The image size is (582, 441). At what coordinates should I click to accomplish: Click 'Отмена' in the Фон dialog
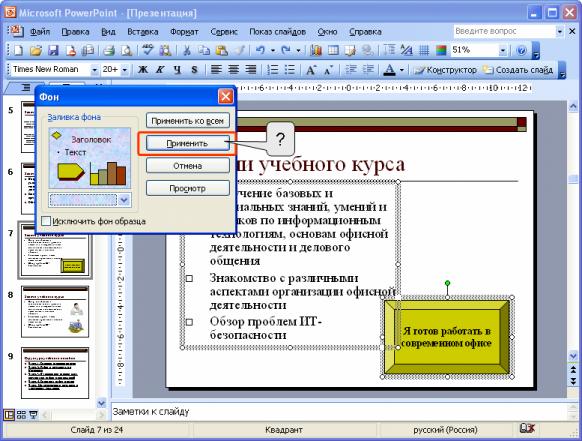click(x=187, y=166)
